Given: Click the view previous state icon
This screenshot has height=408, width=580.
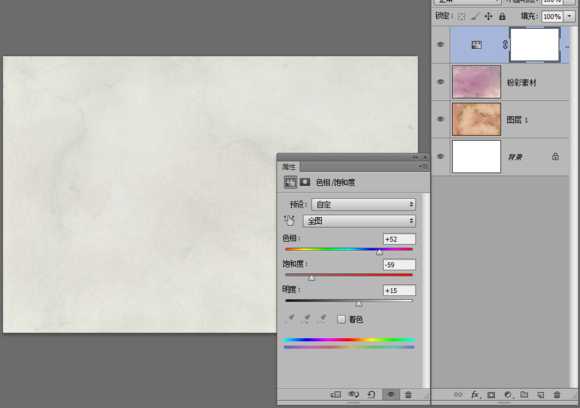Looking at the screenshot, I should [354, 395].
